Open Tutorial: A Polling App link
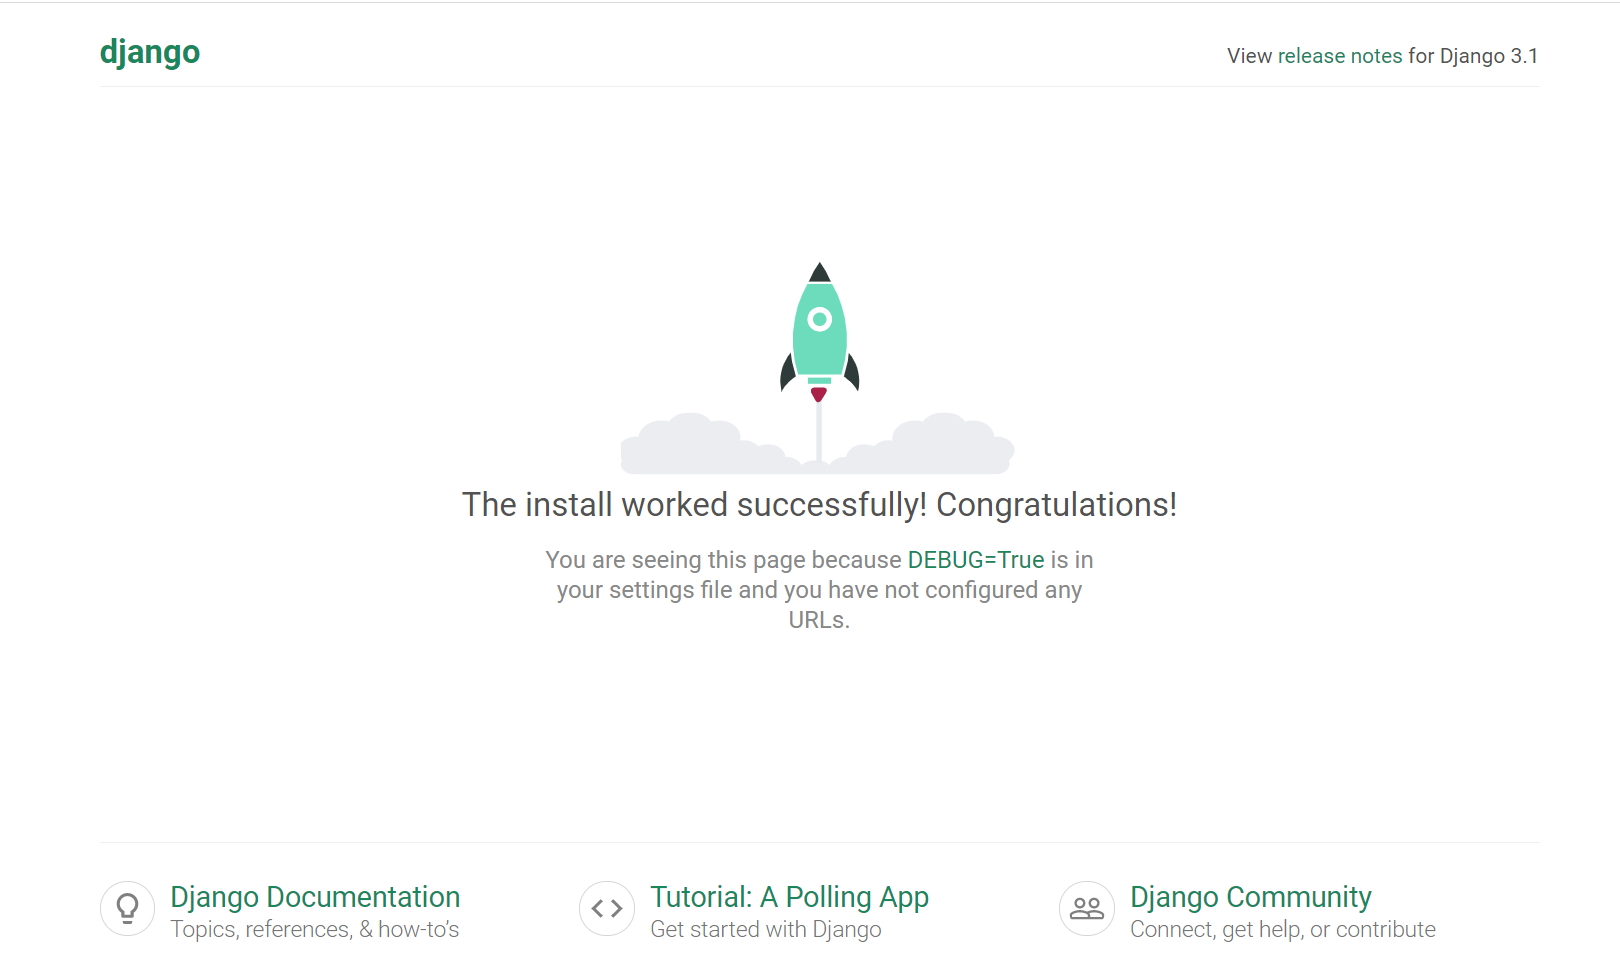The width and height of the screenshot is (1620, 973). click(790, 897)
